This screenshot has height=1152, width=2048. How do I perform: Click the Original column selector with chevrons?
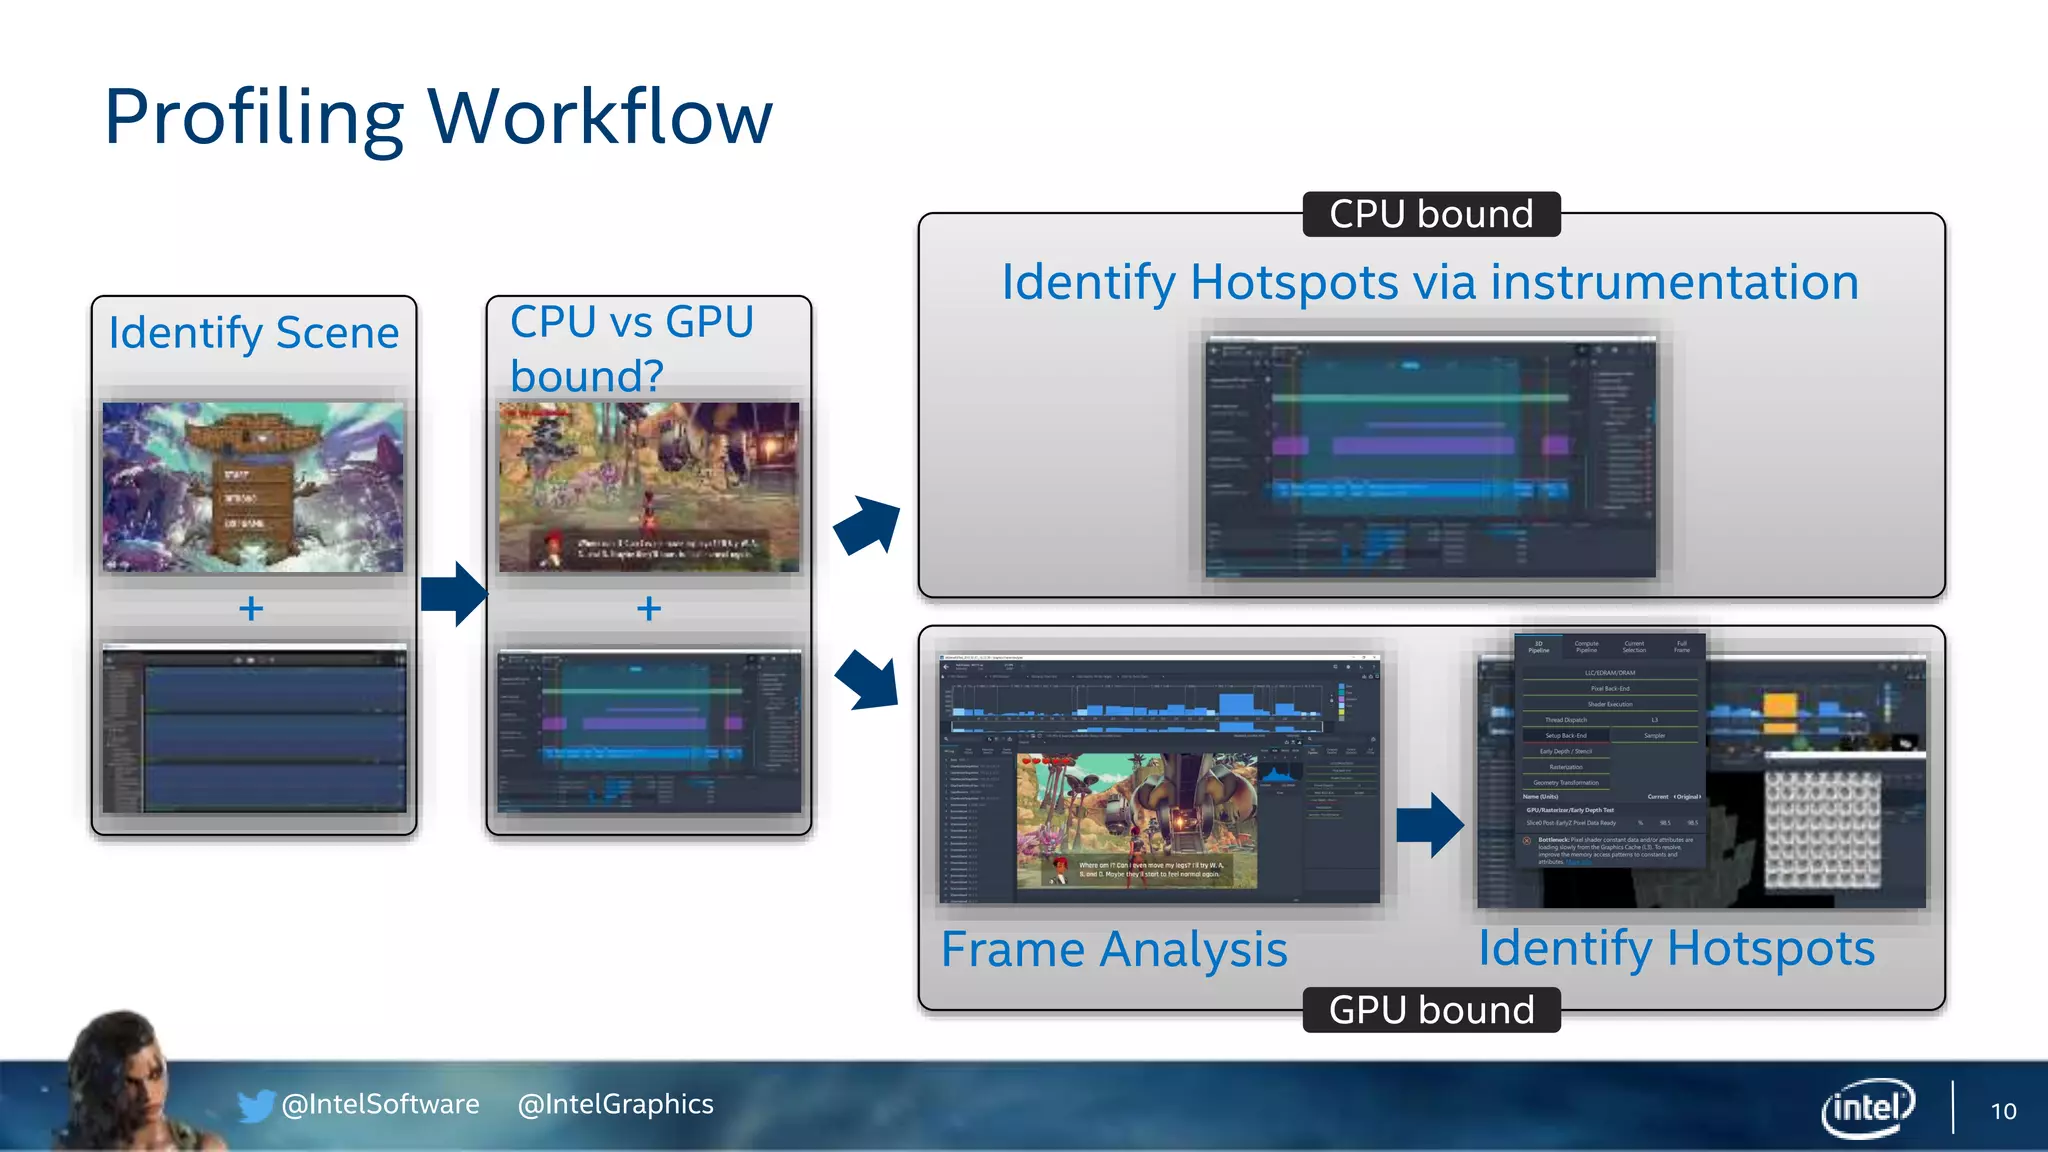point(1687,797)
